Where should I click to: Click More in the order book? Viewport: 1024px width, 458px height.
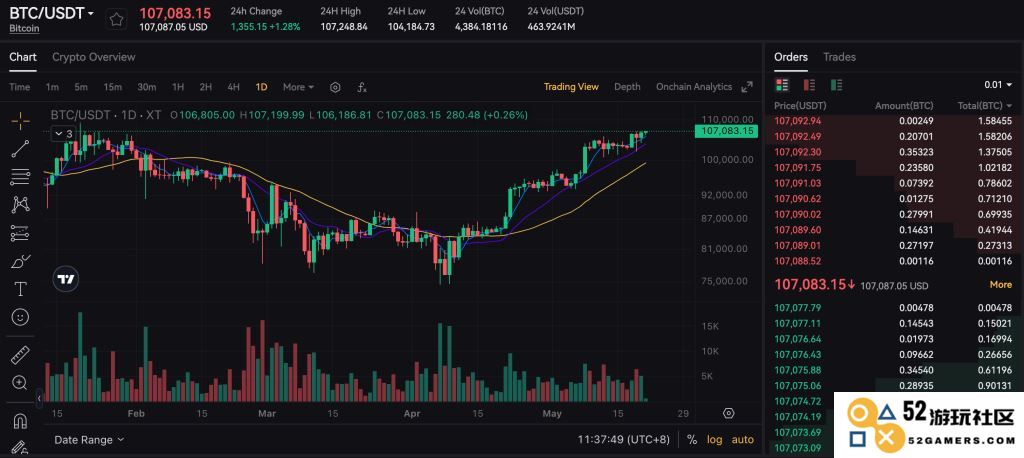pyautogui.click(x=1000, y=285)
